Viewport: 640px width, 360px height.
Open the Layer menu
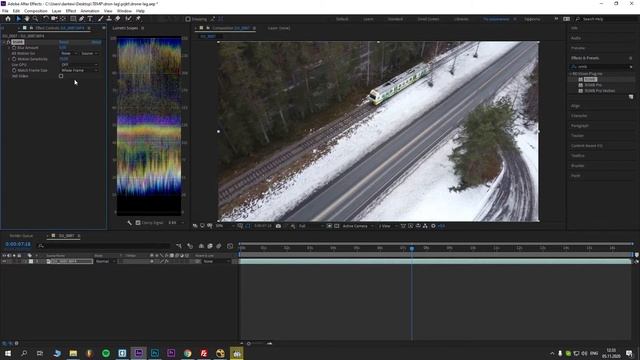point(56,11)
